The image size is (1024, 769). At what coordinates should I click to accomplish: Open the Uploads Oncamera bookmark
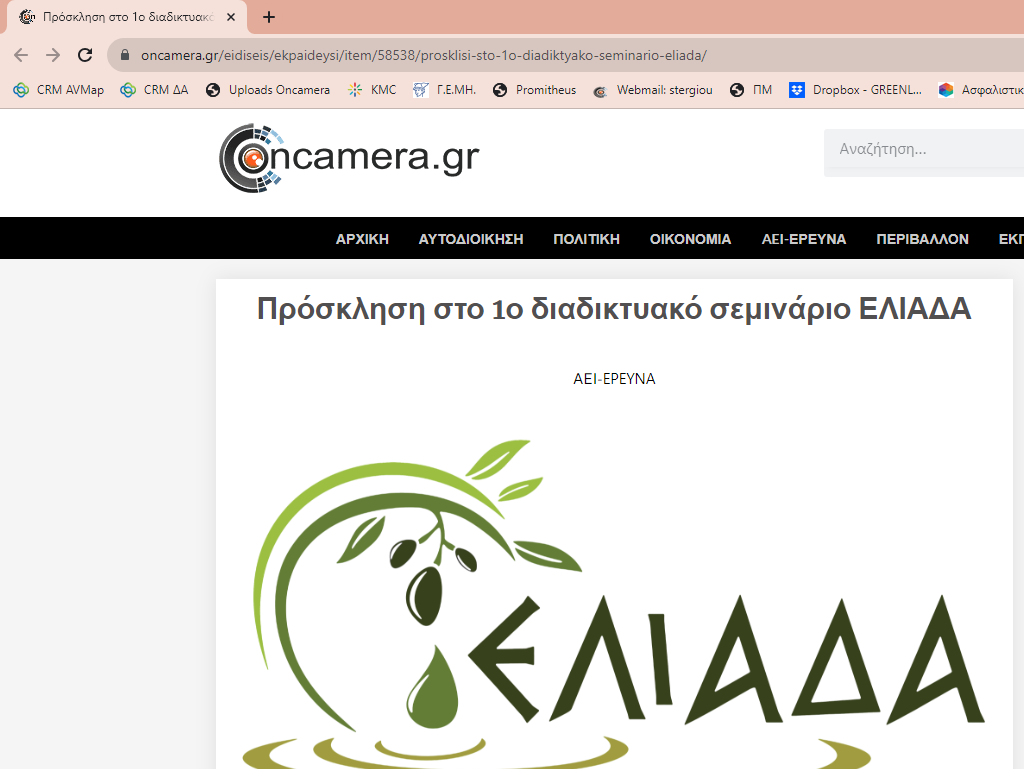(x=267, y=90)
